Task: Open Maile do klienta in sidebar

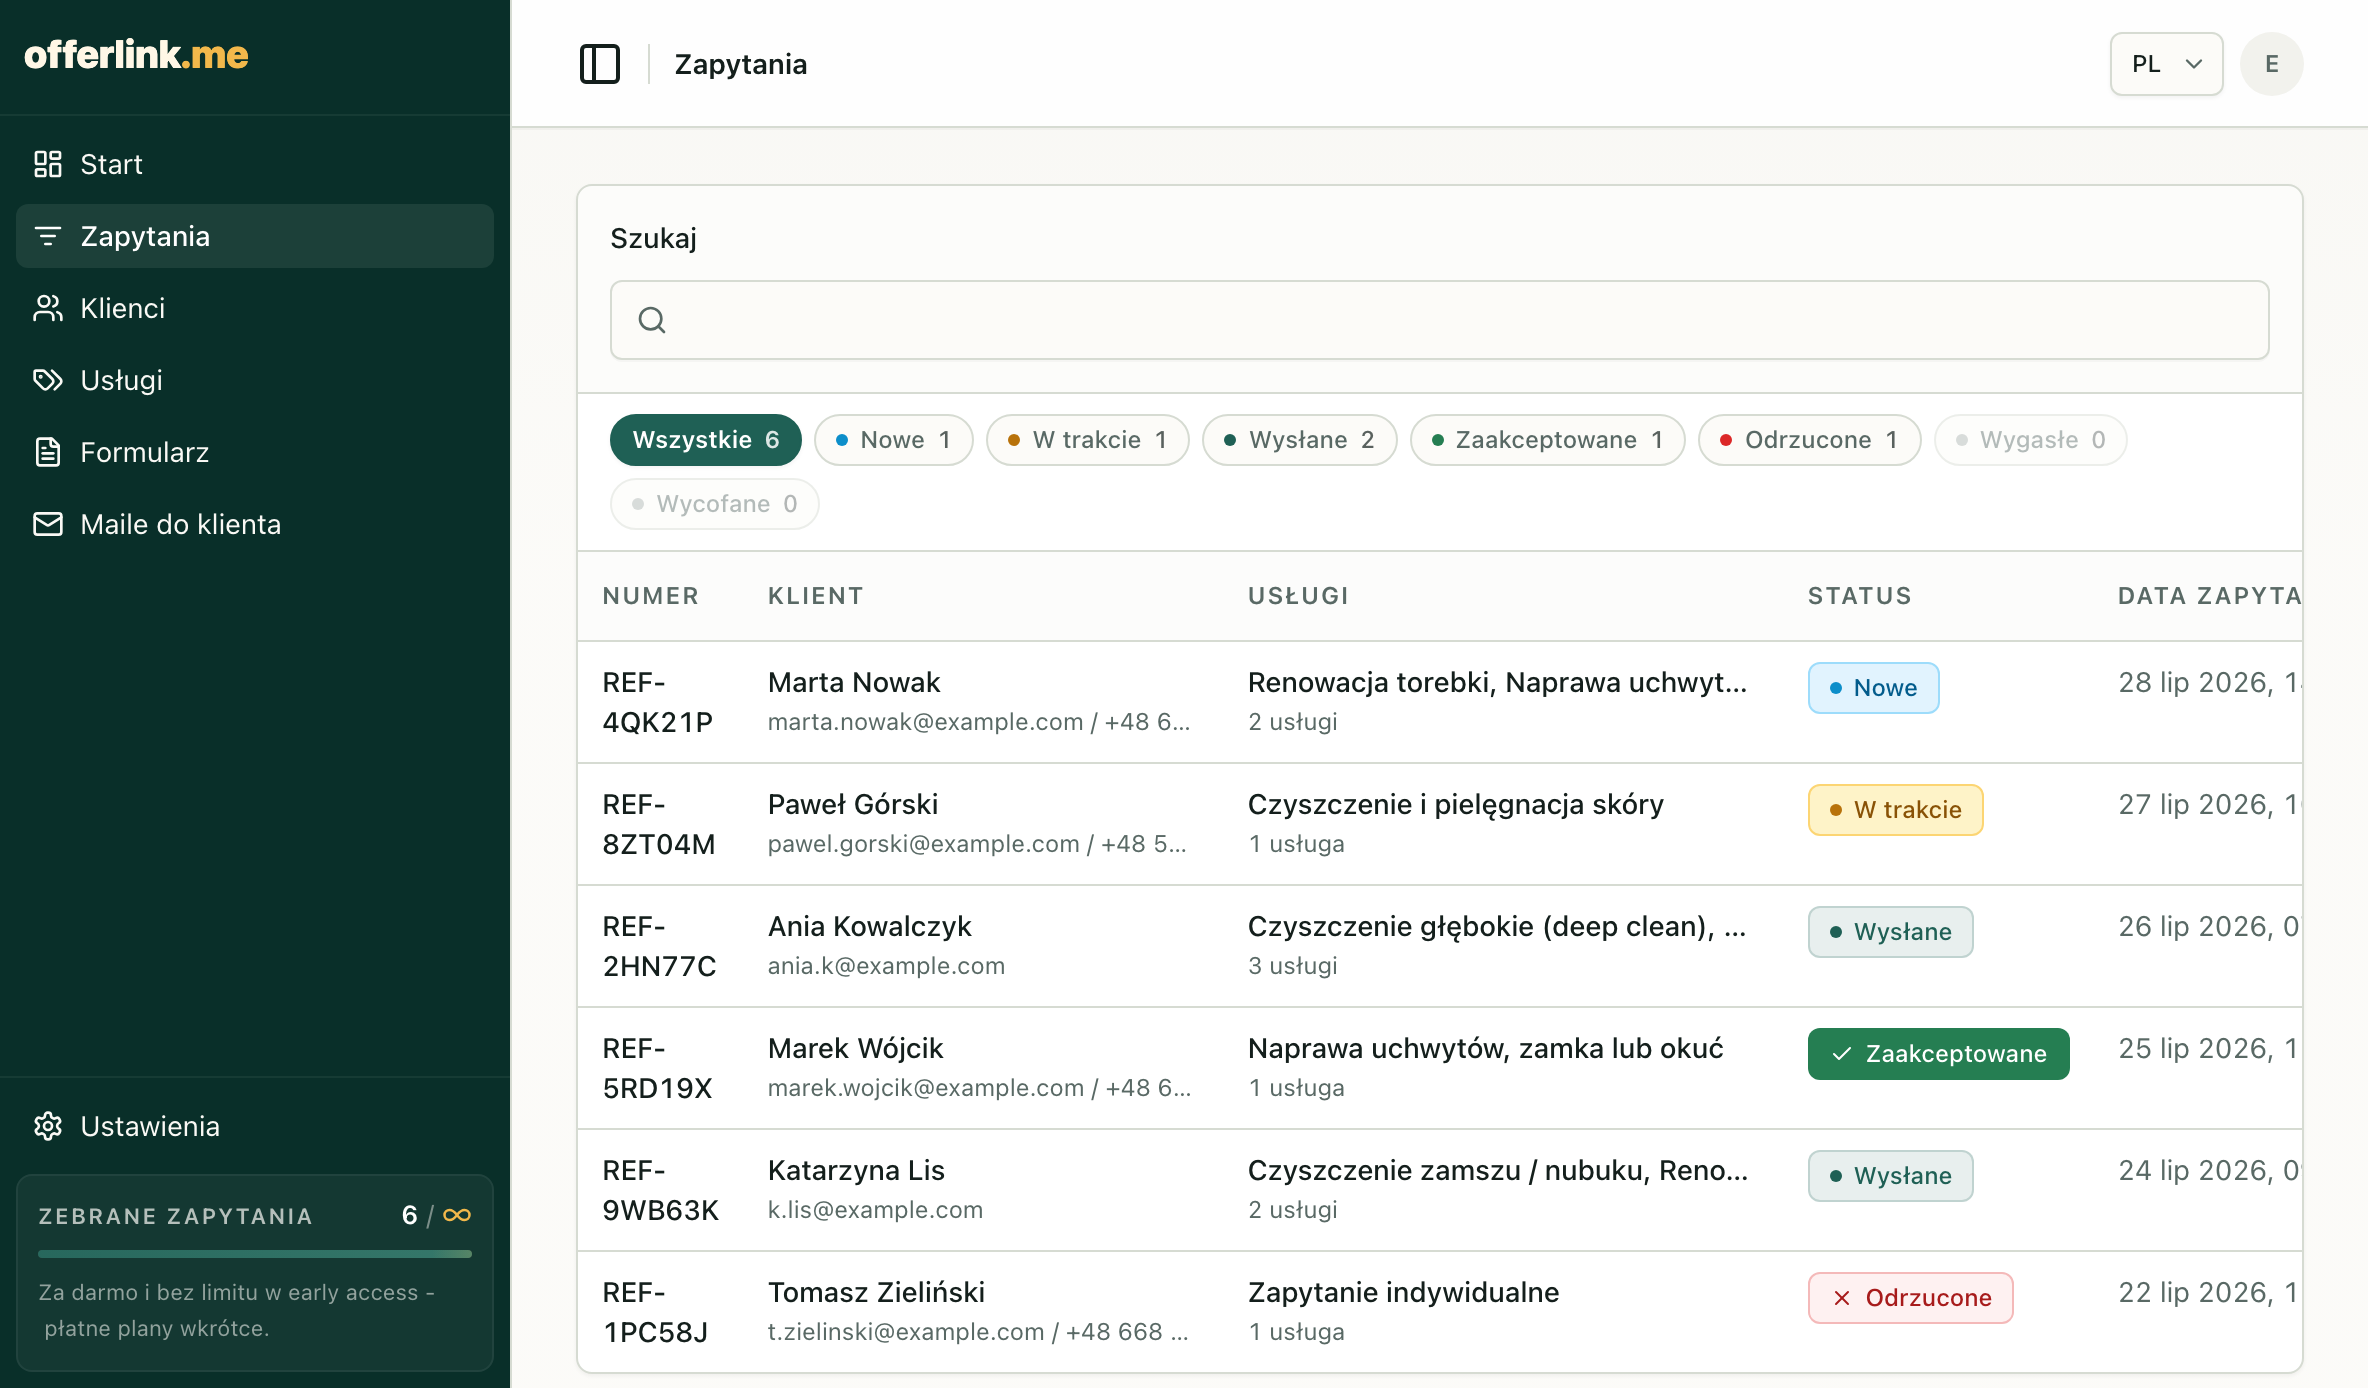Action: click(255, 524)
